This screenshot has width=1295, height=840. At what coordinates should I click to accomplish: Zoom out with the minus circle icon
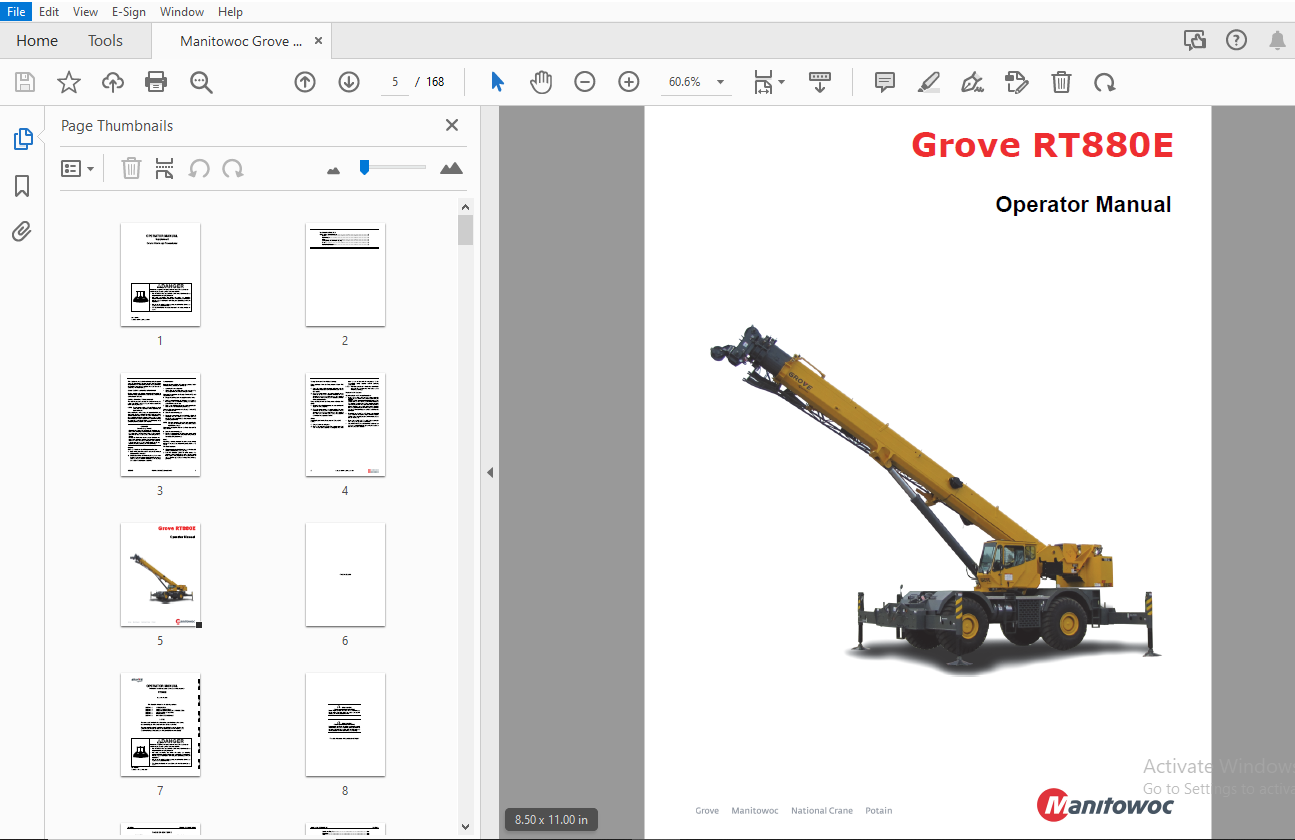(x=585, y=82)
